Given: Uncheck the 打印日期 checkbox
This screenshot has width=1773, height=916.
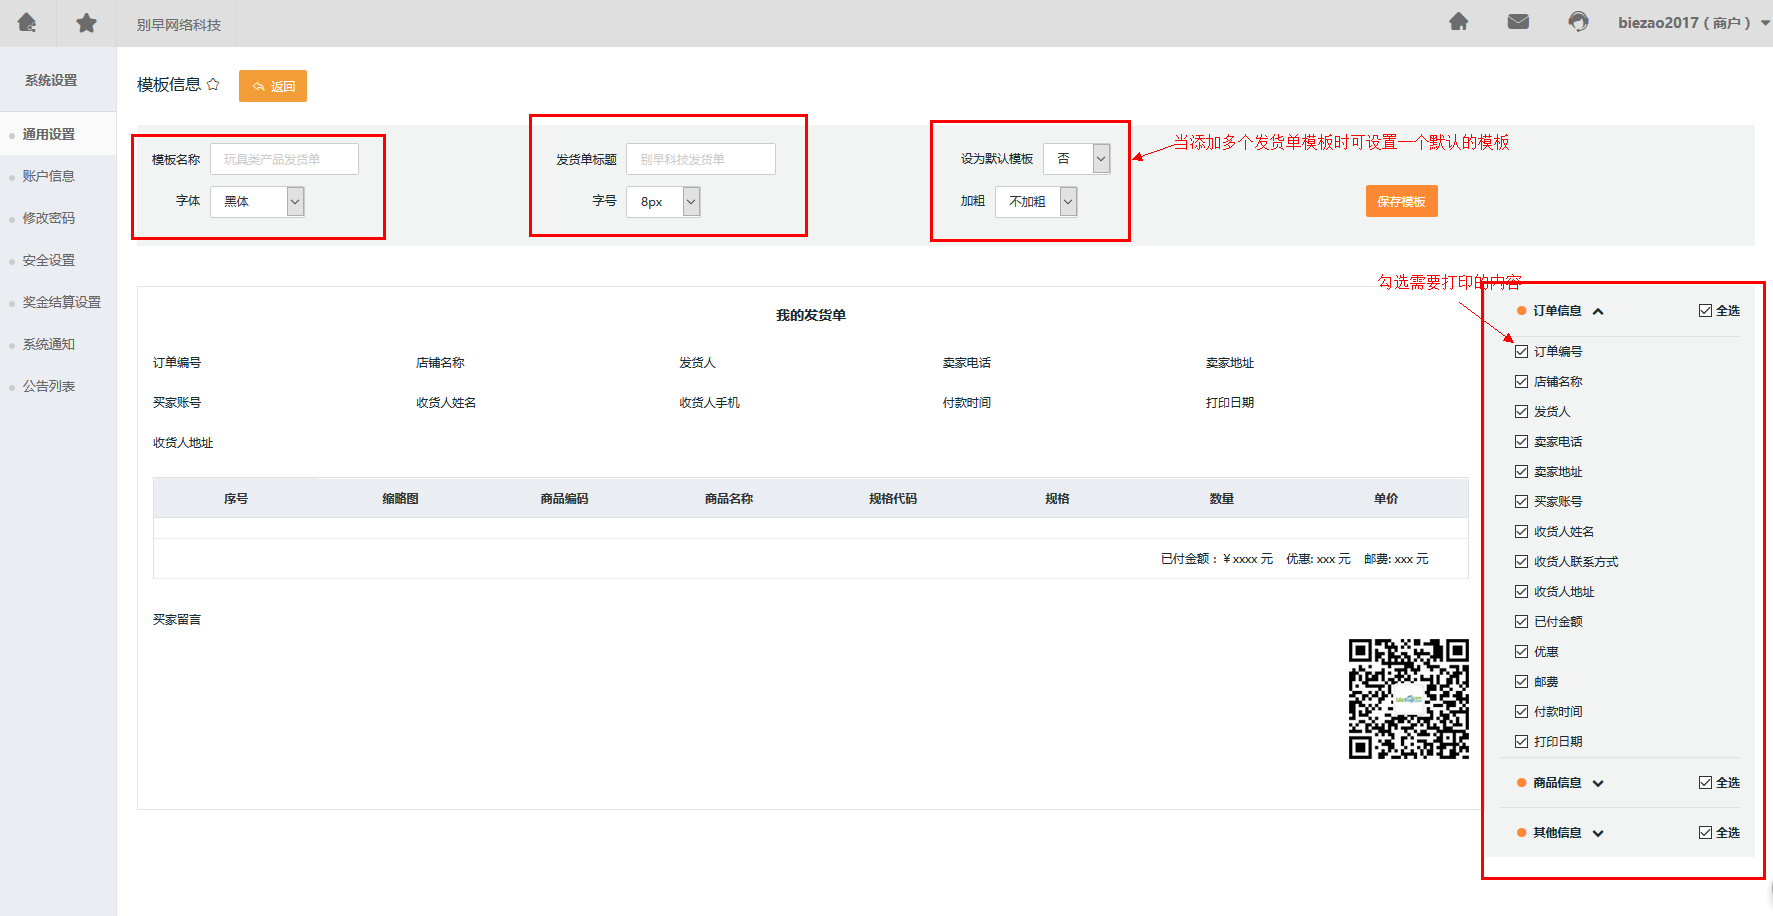Looking at the screenshot, I should coord(1521,741).
